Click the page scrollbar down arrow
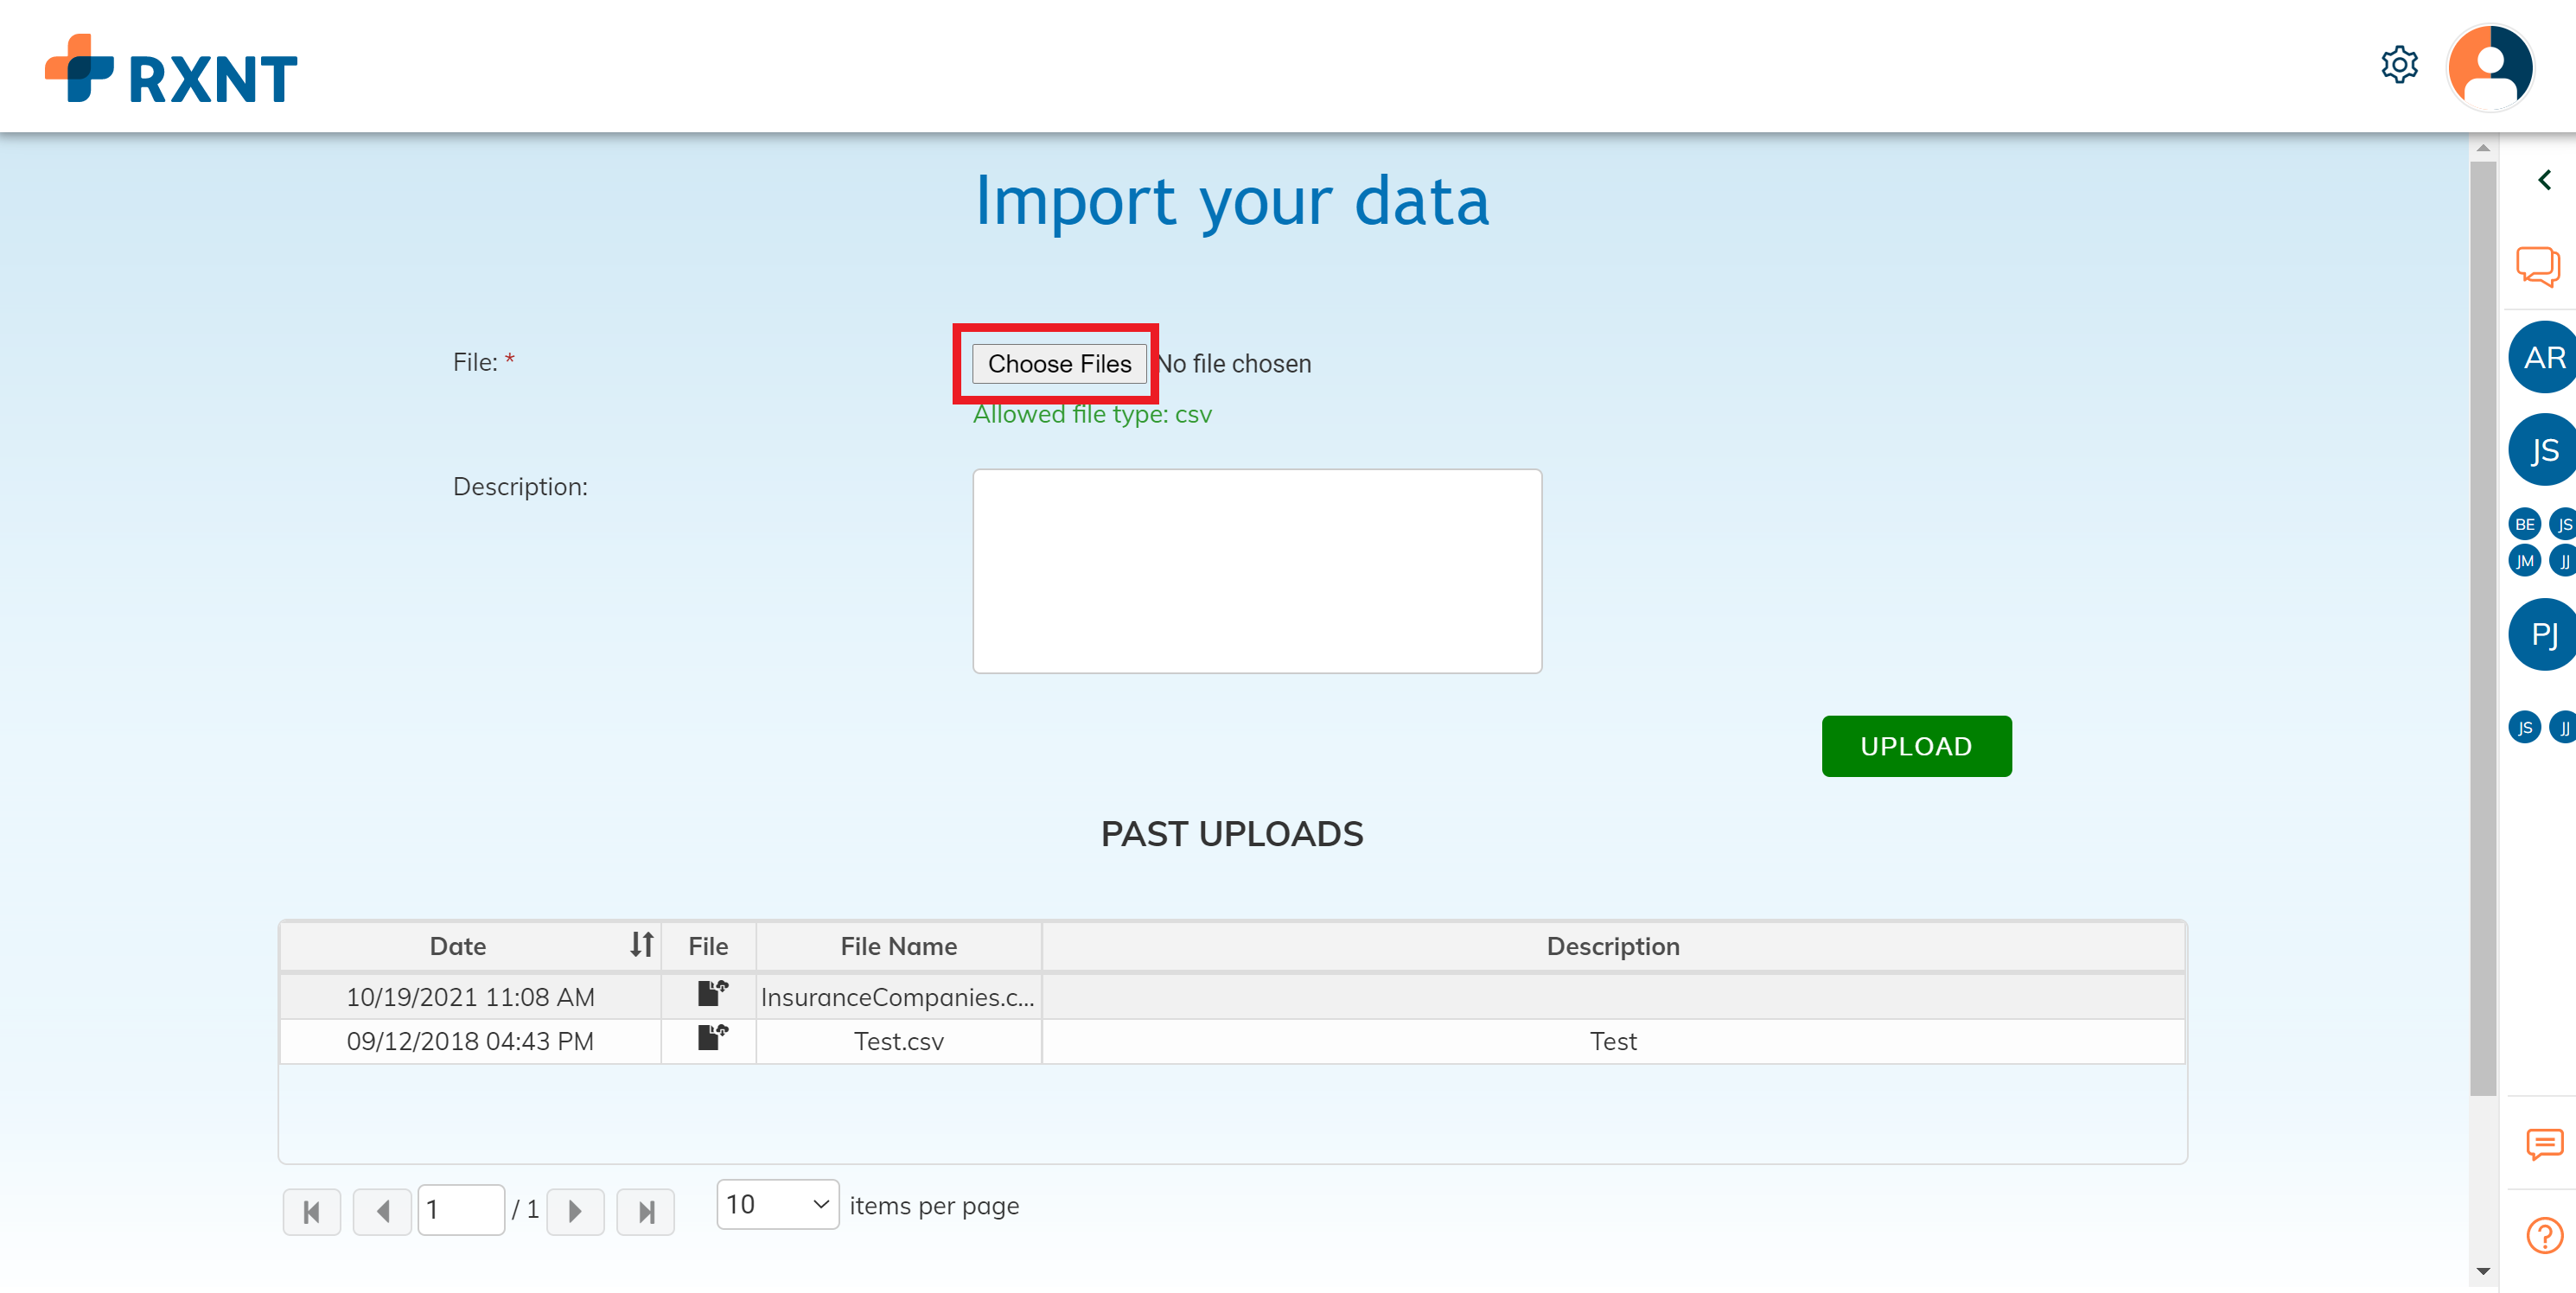 pyautogui.click(x=2482, y=1271)
